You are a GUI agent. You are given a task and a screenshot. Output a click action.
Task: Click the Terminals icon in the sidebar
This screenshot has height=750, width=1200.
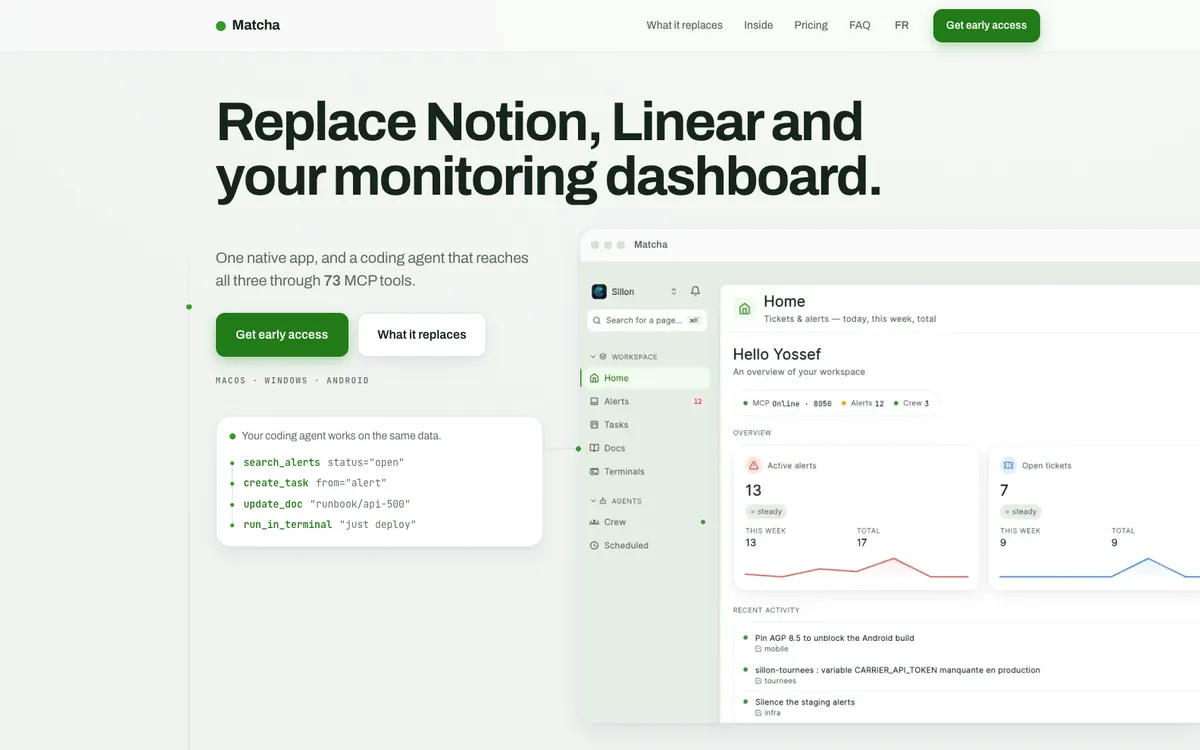point(594,471)
